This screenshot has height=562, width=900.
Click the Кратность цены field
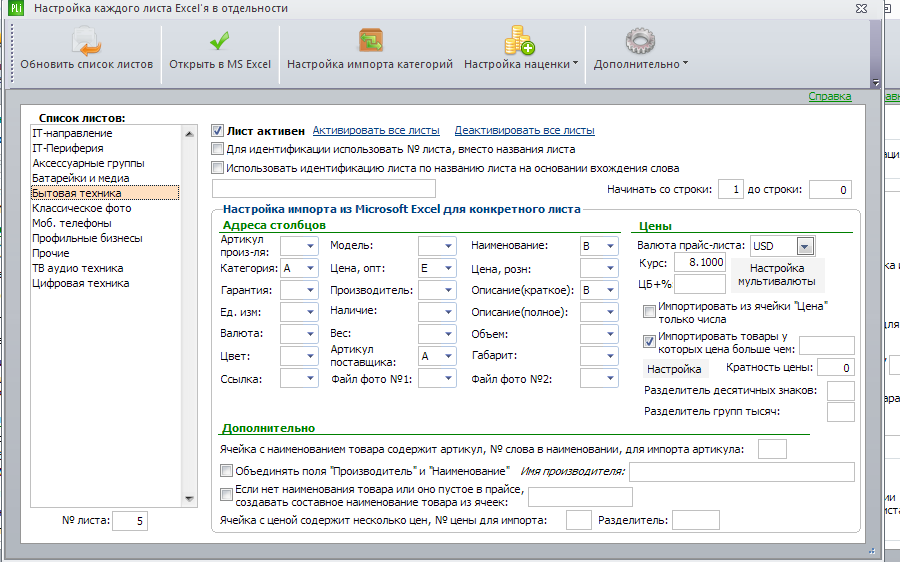(836, 368)
